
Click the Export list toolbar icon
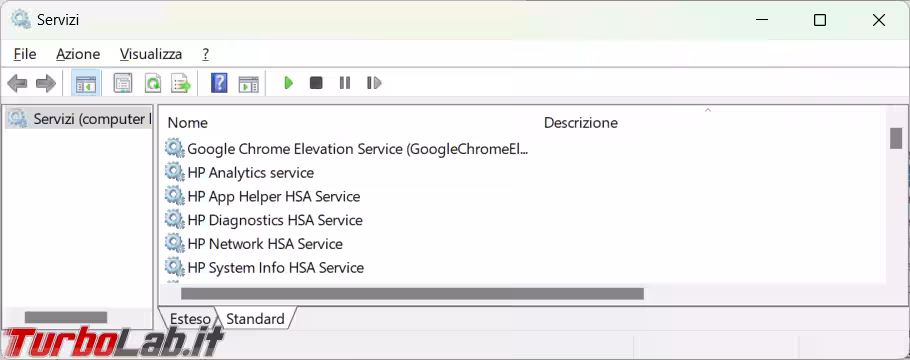coord(181,83)
